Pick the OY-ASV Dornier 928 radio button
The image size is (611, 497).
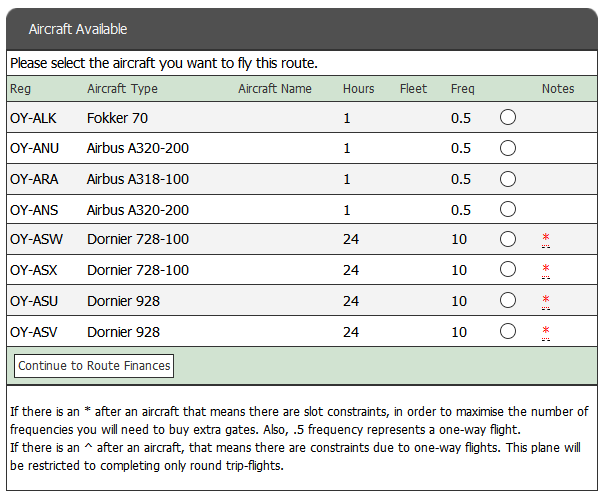point(508,331)
